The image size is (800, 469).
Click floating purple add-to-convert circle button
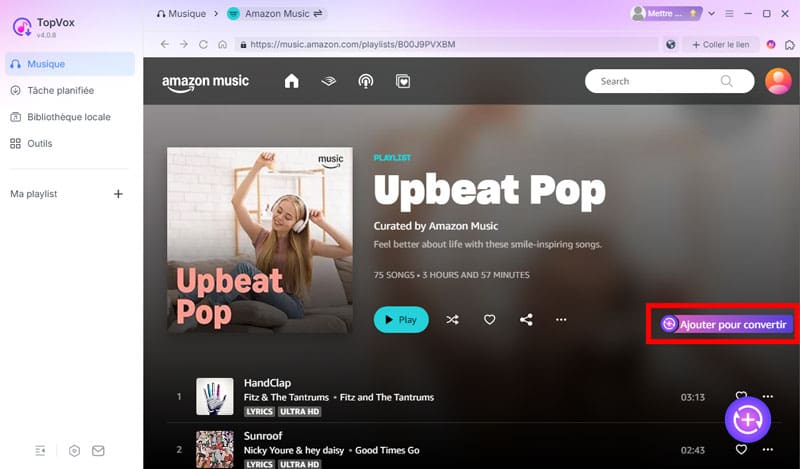click(747, 419)
